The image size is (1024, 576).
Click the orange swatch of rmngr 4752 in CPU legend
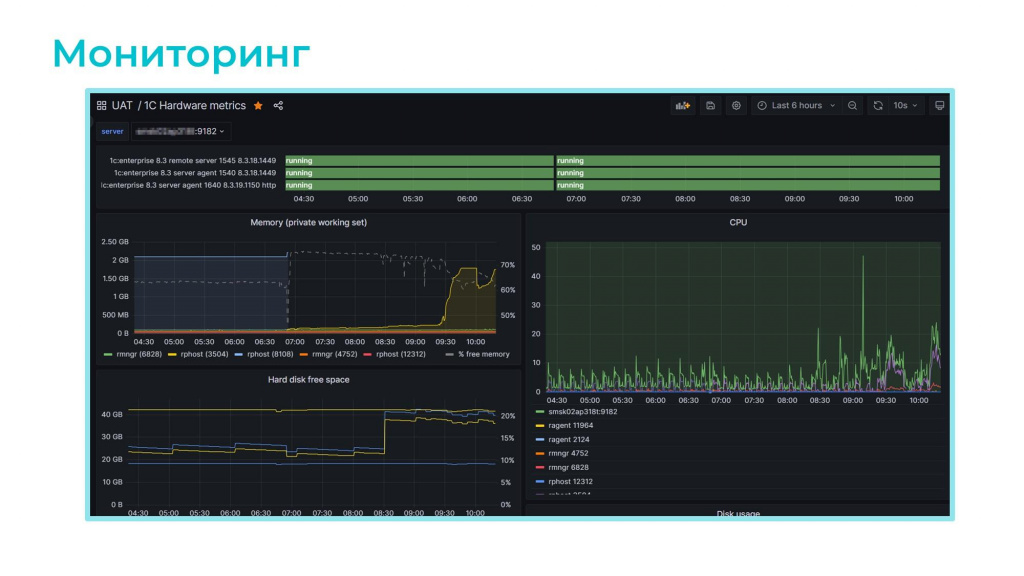(x=539, y=453)
